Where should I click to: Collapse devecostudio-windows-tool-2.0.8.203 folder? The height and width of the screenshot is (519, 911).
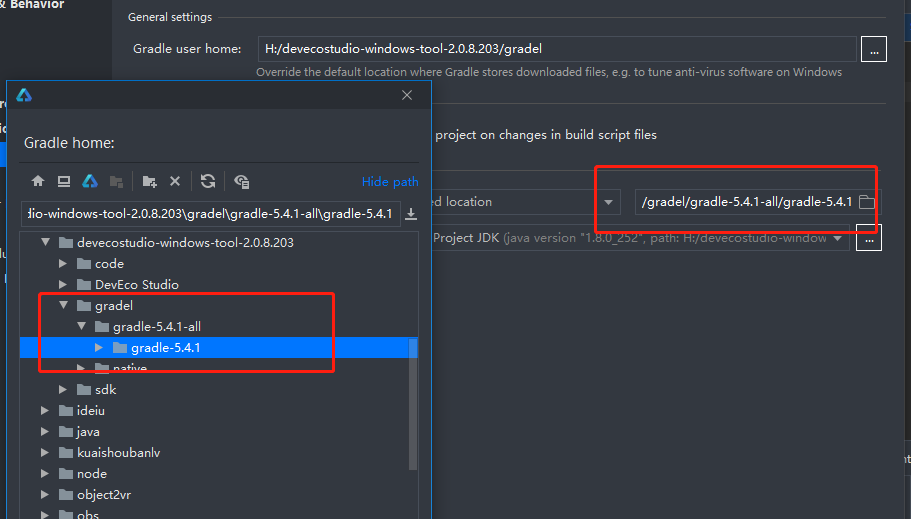coord(45,242)
